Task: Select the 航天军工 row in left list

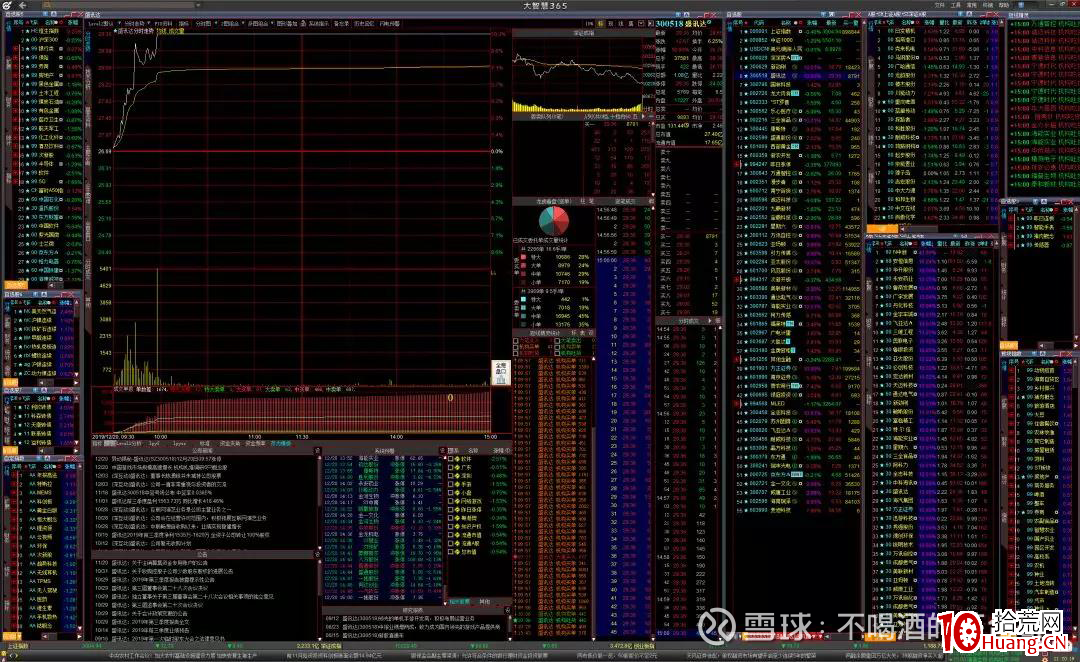Action: click(x=45, y=128)
